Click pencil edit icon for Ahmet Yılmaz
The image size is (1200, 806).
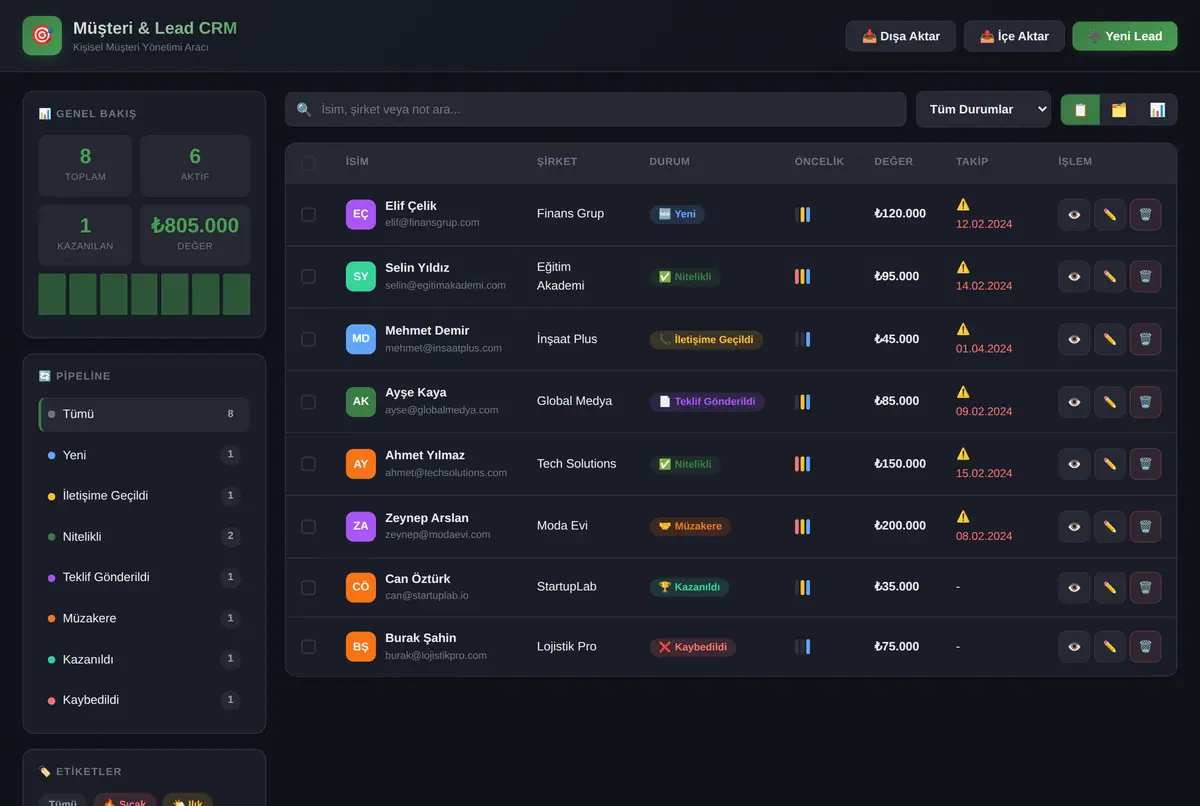[x=1110, y=464]
